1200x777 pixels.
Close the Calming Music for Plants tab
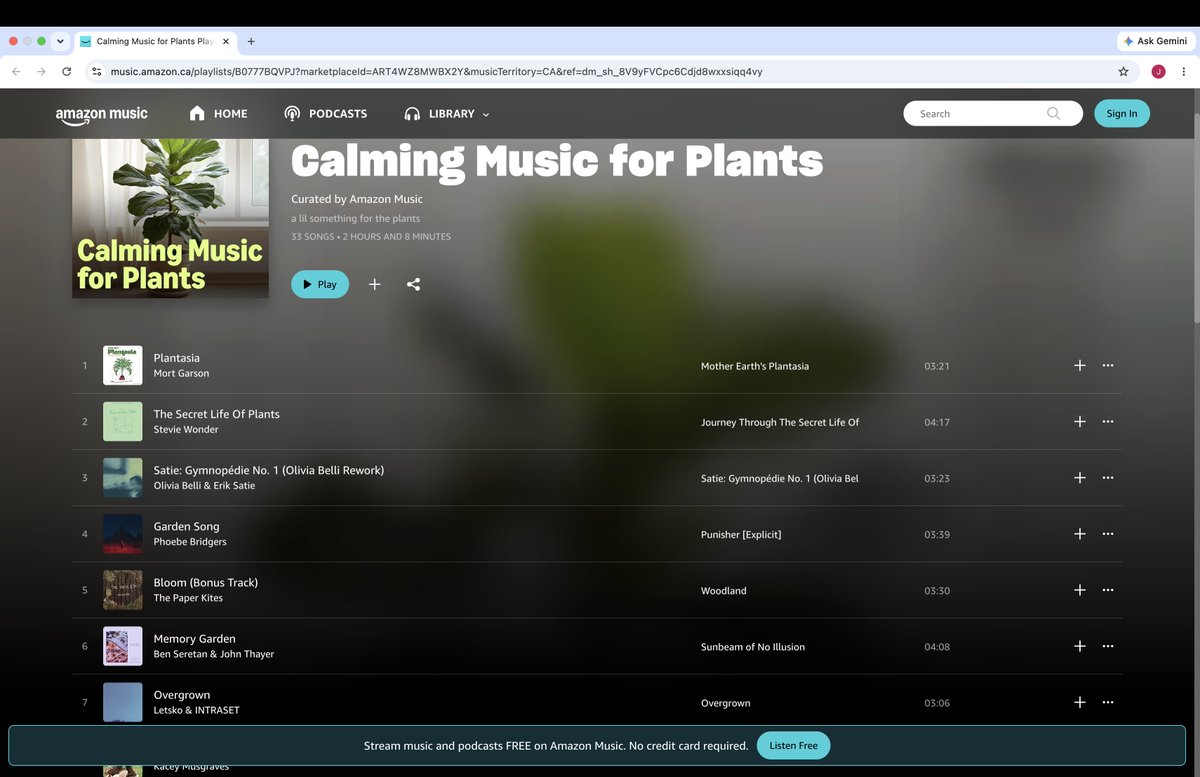pyautogui.click(x=227, y=41)
